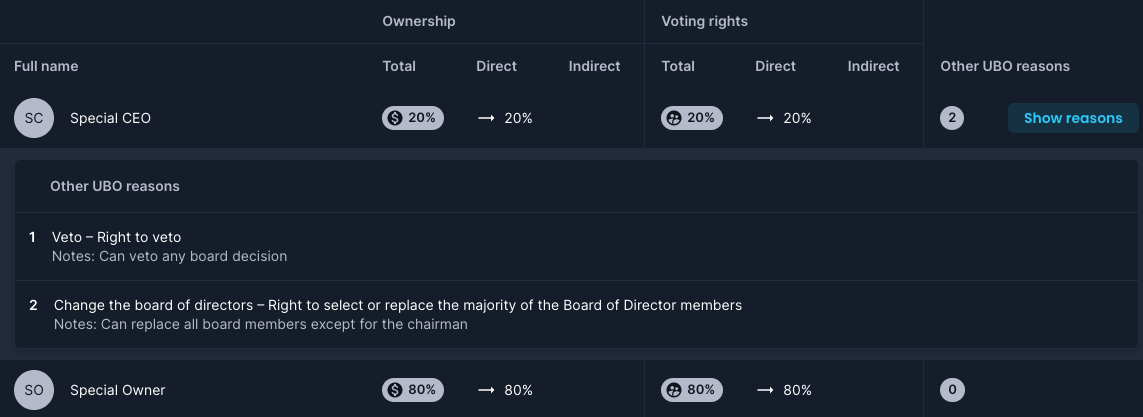Click the 20% ownership total badge

(413, 118)
